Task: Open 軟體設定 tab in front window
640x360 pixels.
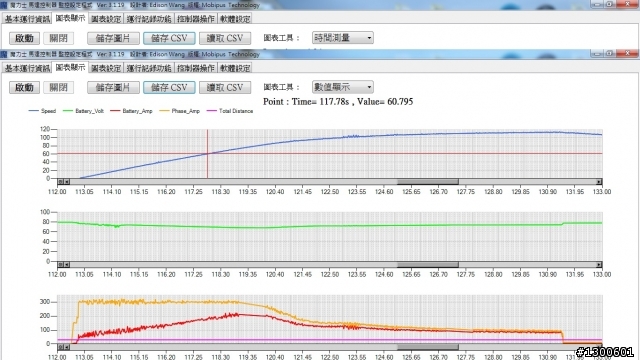Action: click(x=235, y=68)
